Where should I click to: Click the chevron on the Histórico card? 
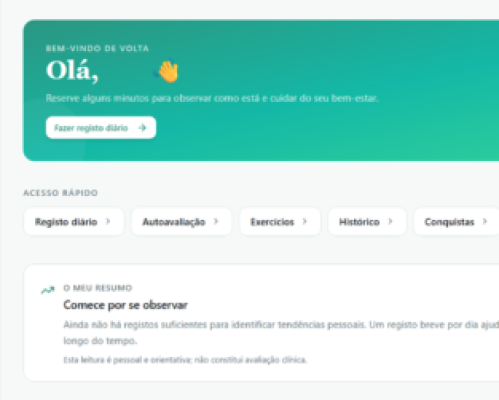tap(390, 221)
